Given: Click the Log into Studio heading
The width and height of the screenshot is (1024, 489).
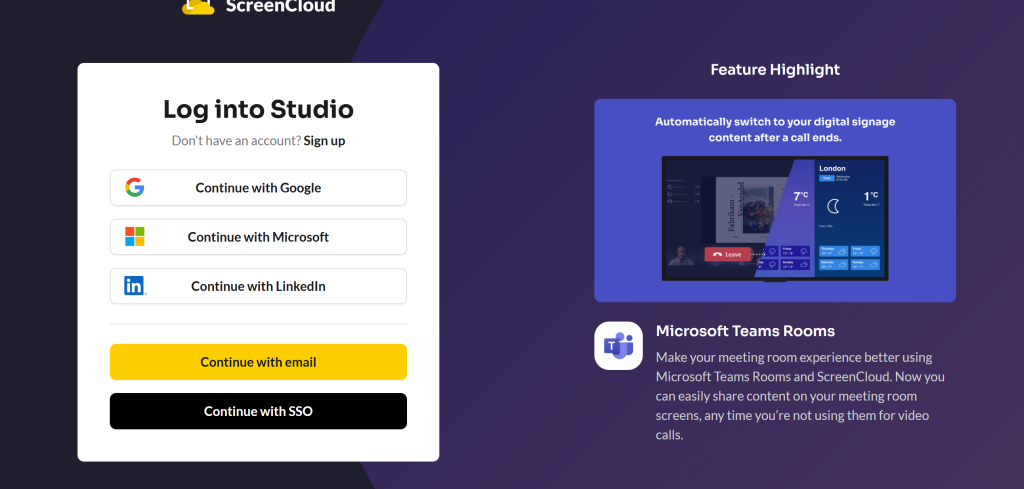Looking at the screenshot, I should click(x=258, y=109).
